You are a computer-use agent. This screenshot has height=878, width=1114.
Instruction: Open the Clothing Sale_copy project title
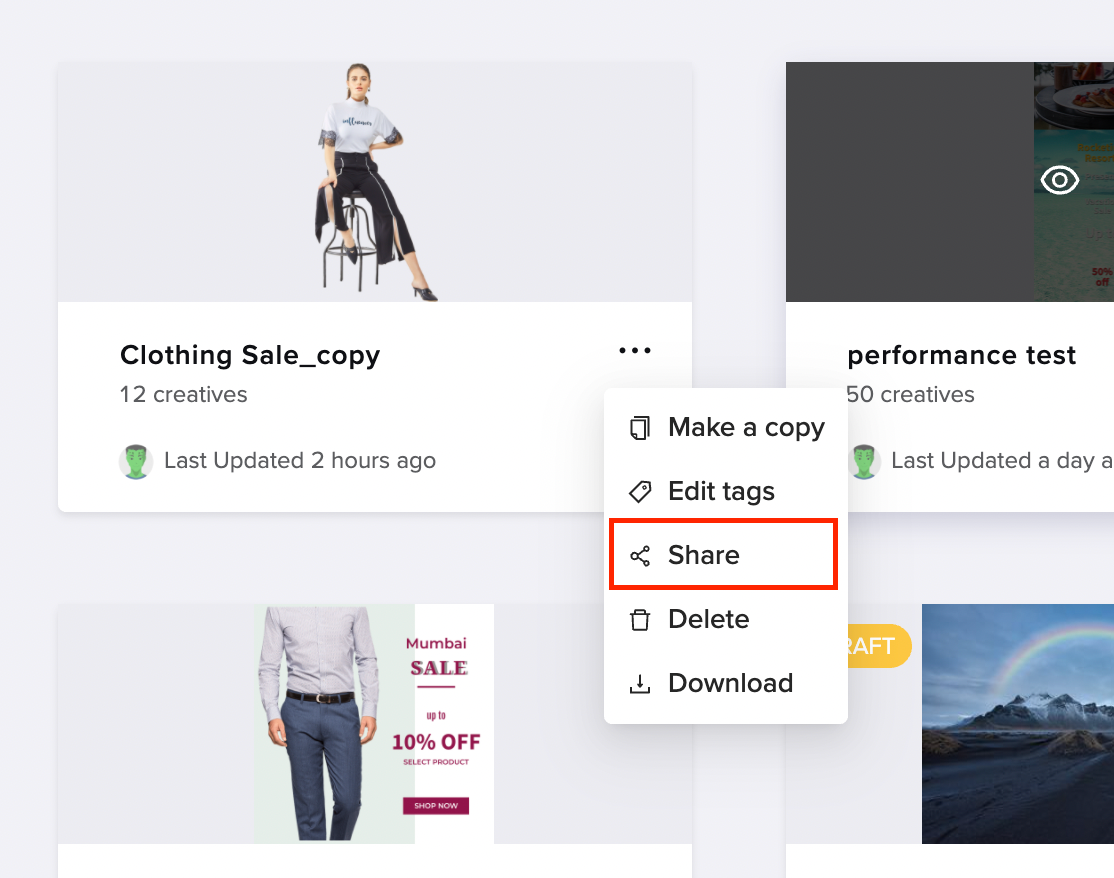pos(250,355)
